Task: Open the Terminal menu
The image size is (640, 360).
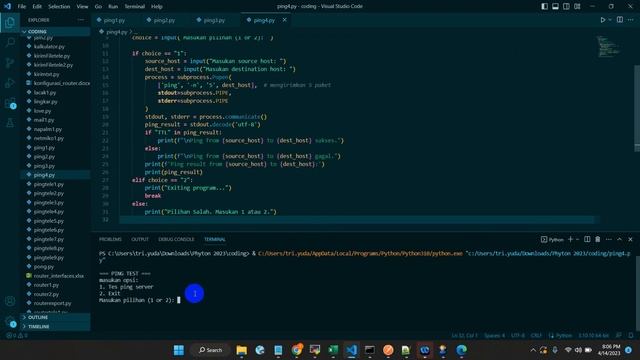Action: 134,6
